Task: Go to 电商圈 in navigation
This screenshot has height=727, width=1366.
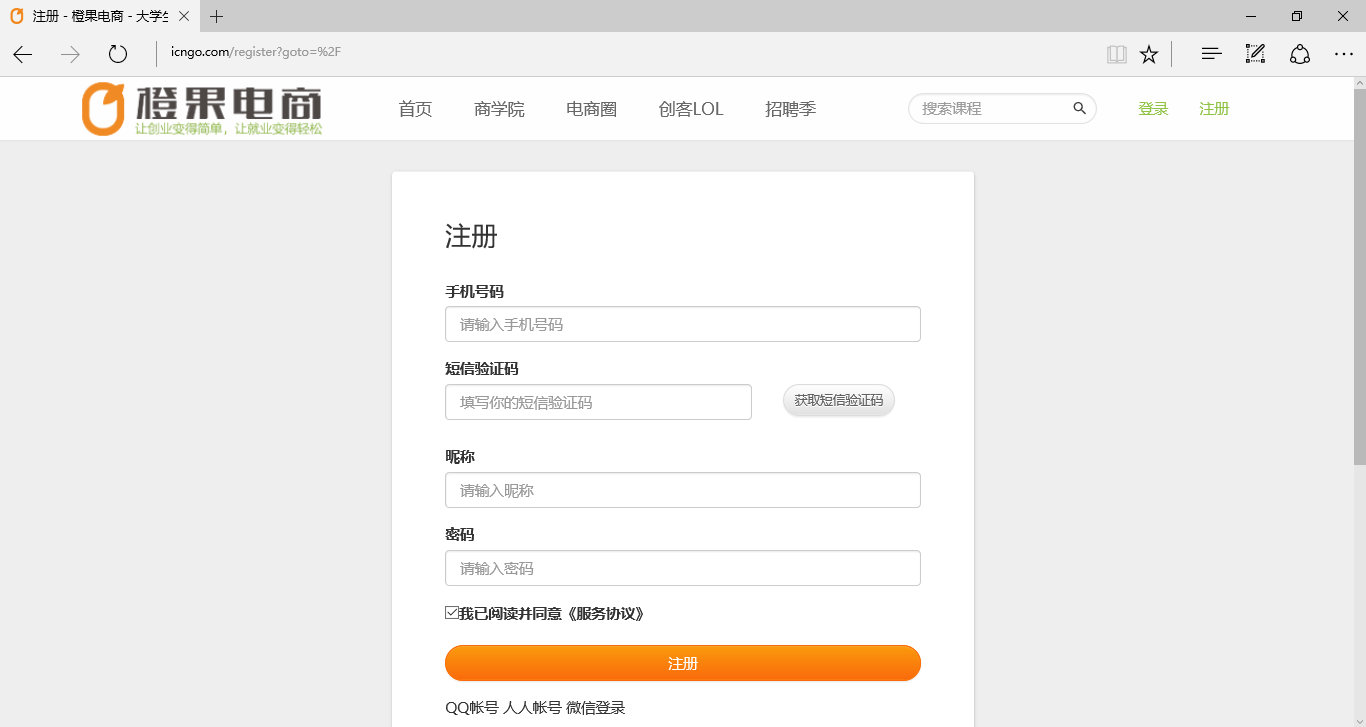Action: pyautogui.click(x=591, y=109)
